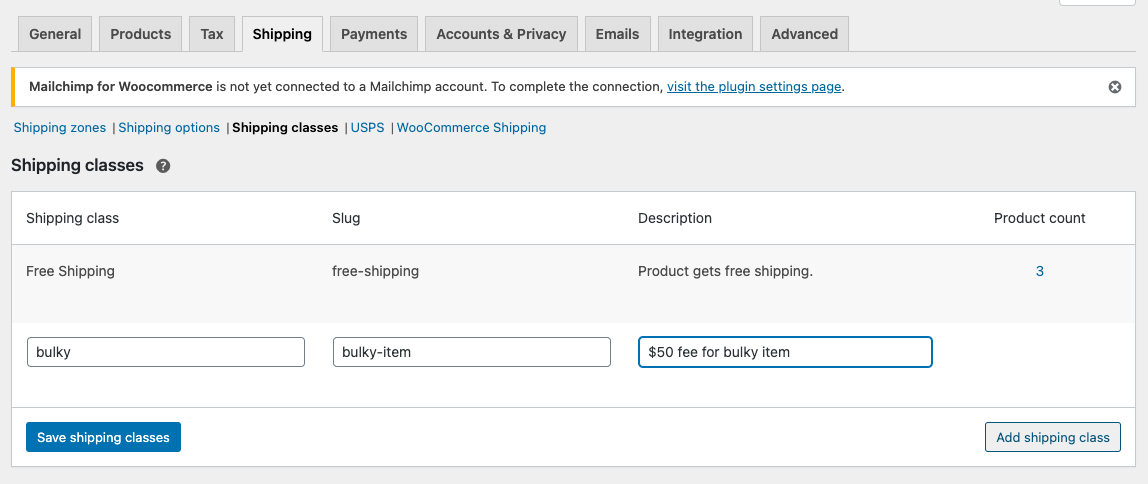
Task: Open the Shipping classes help tooltip icon
Action: click(163, 166)
